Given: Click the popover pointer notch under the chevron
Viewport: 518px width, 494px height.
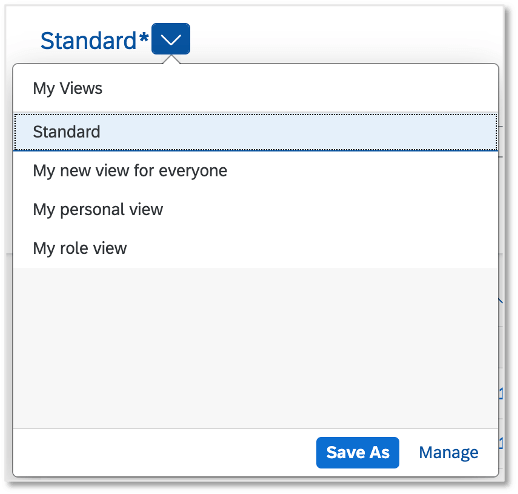Looking at the screenshot, I should pyautogui.click(x=171, y=60).
